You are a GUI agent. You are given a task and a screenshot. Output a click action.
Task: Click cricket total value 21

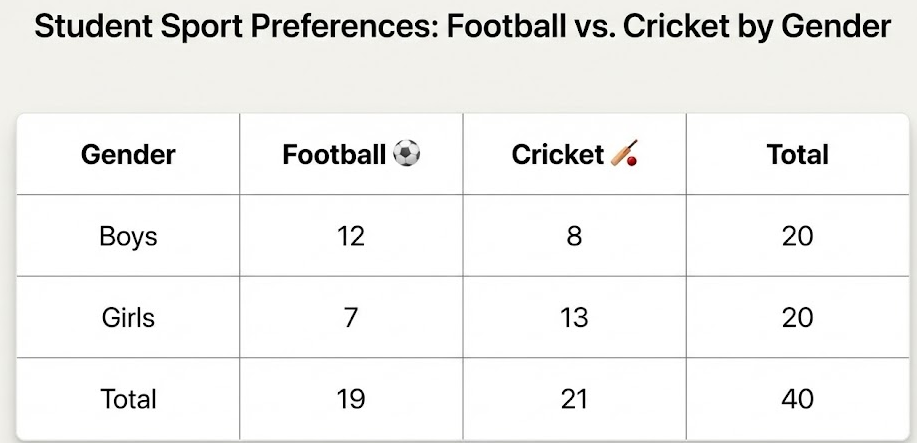tap(574, 399)
